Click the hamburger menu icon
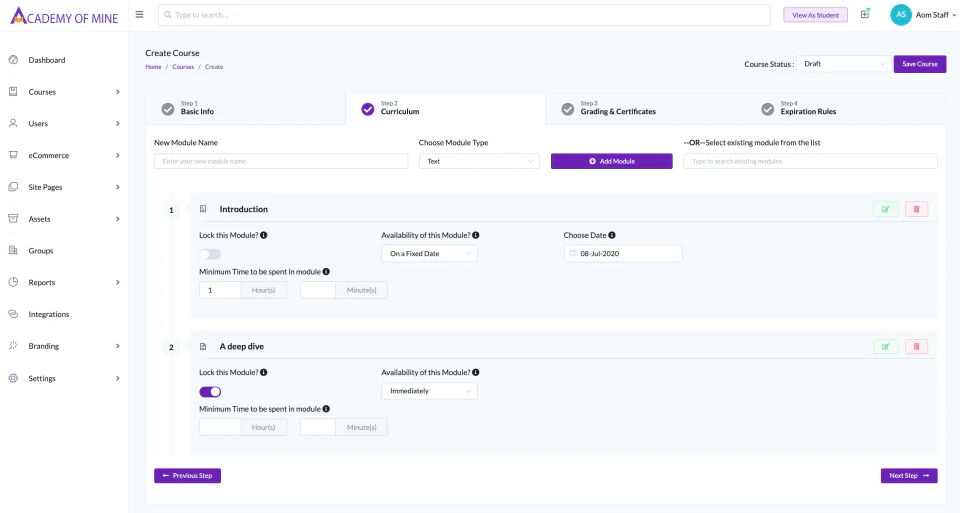 [139, 14]
